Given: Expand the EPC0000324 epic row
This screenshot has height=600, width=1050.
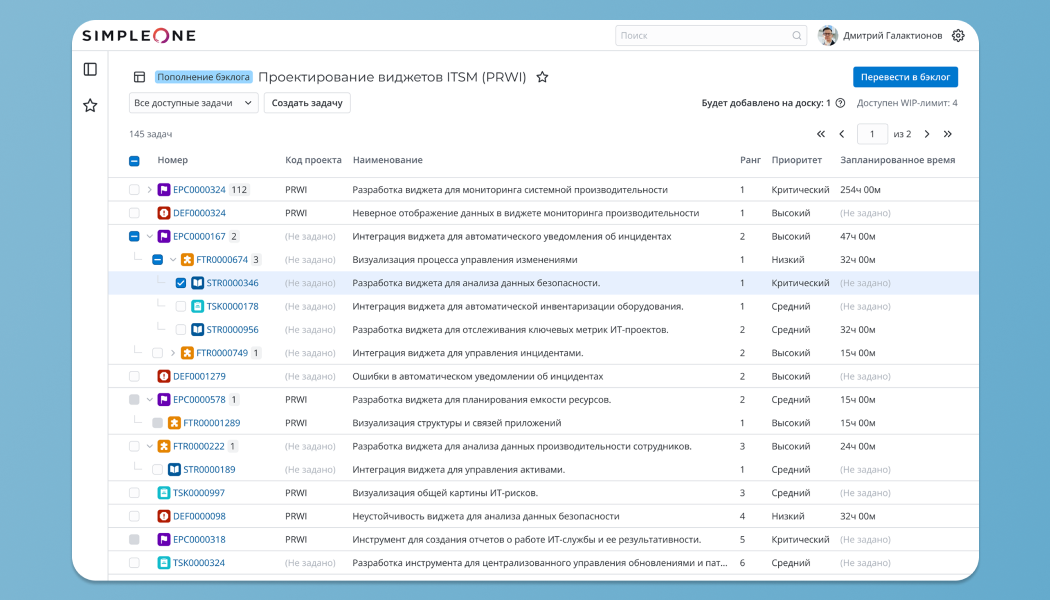Looking at the screenshot, I should [x=150, y=190].
